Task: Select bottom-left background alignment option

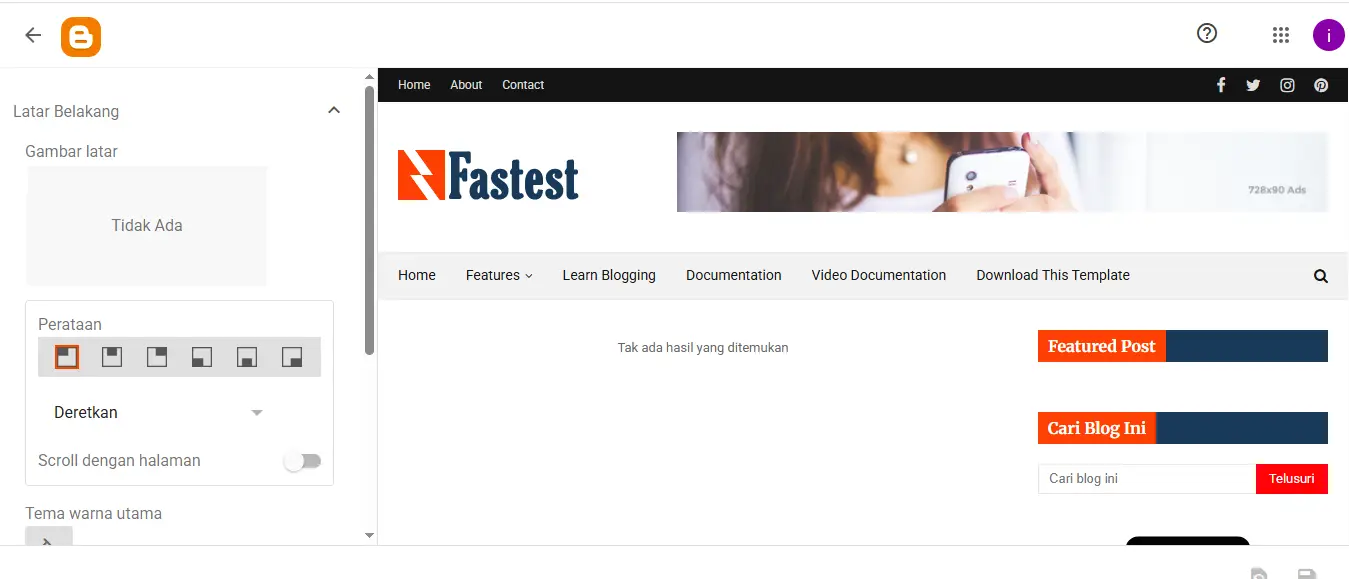Action: (x=202, y=357)
